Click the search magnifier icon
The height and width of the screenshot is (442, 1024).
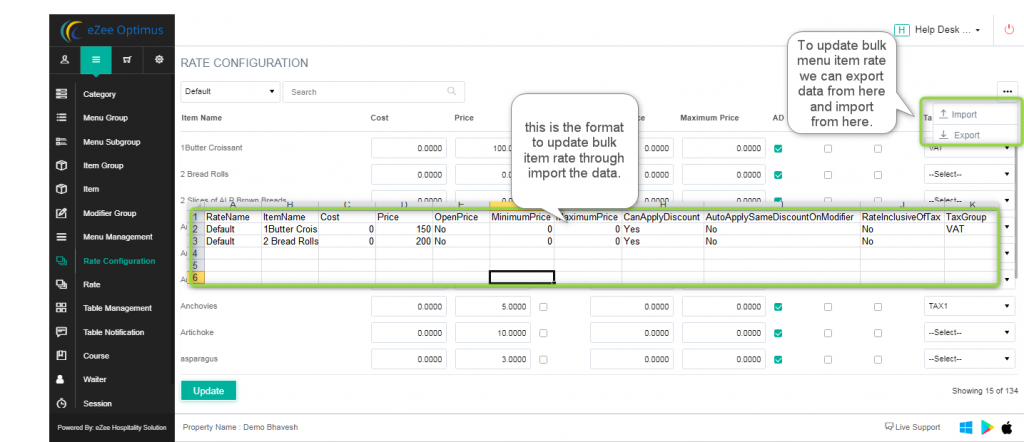coord(451,91)
